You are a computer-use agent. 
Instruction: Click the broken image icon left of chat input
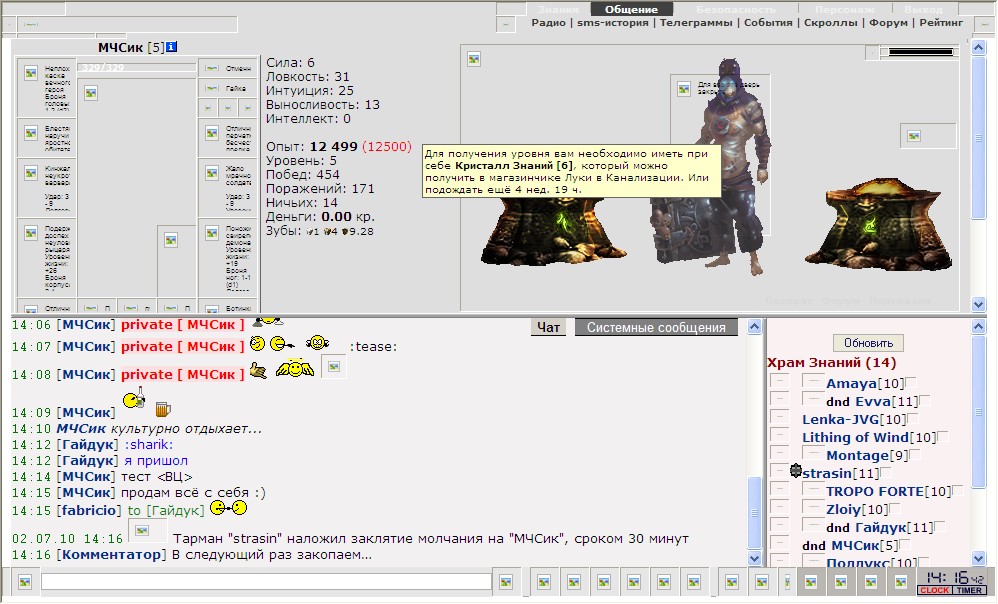[25, 582]
